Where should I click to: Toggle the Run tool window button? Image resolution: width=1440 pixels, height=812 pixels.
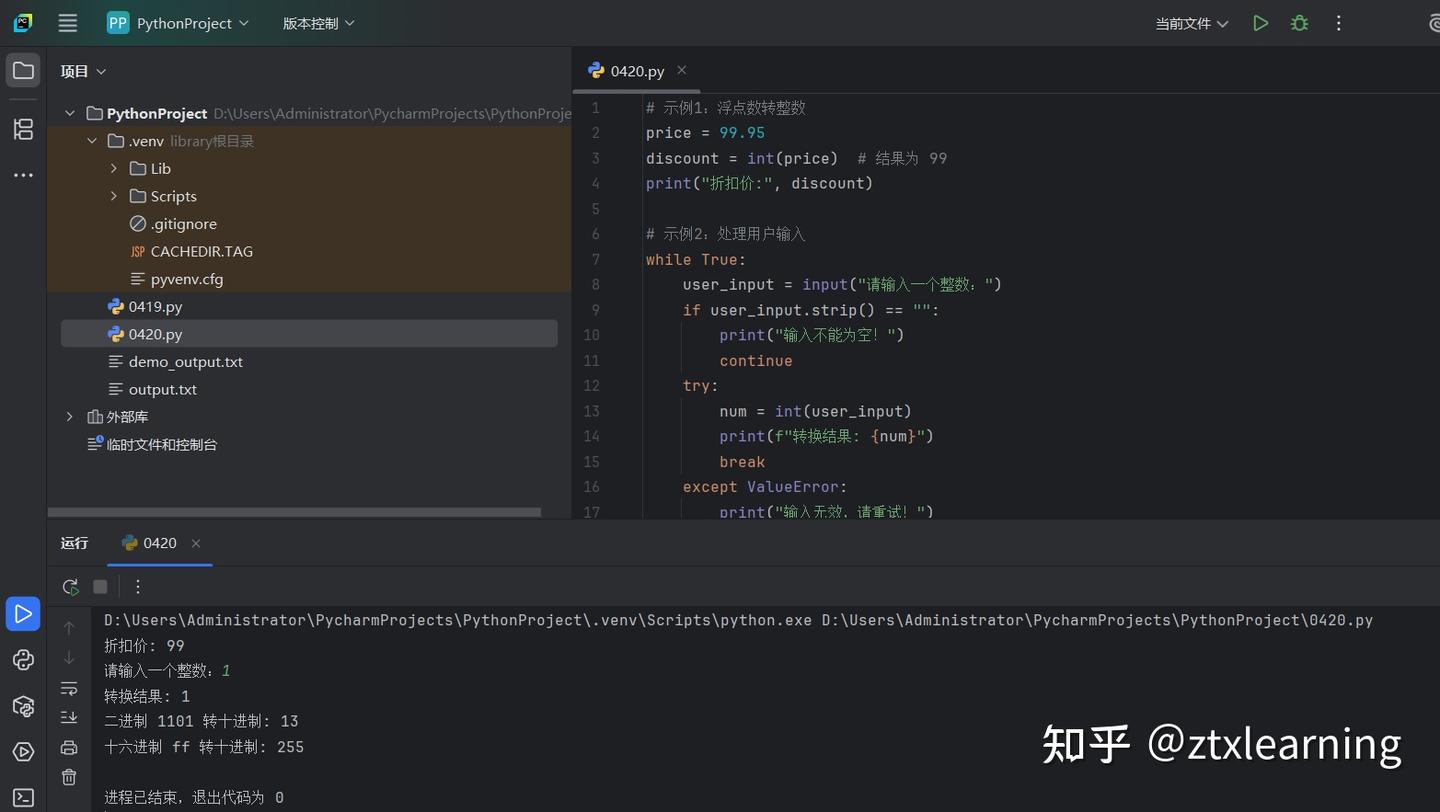click(23, 613)
